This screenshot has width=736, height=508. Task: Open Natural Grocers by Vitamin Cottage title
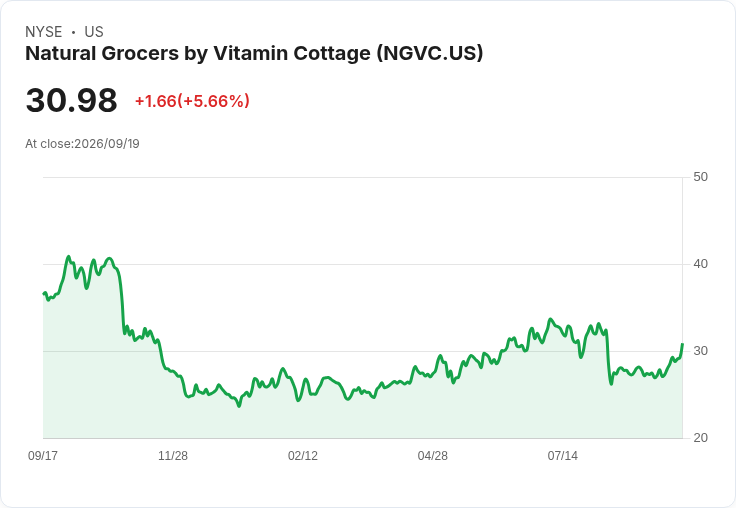254,54
